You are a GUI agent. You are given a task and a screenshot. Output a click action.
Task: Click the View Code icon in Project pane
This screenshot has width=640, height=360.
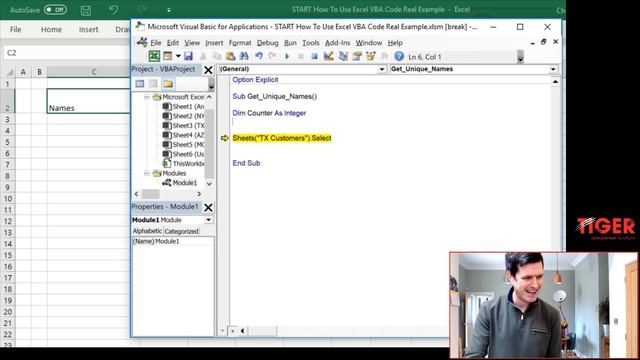tap(140, 84)
